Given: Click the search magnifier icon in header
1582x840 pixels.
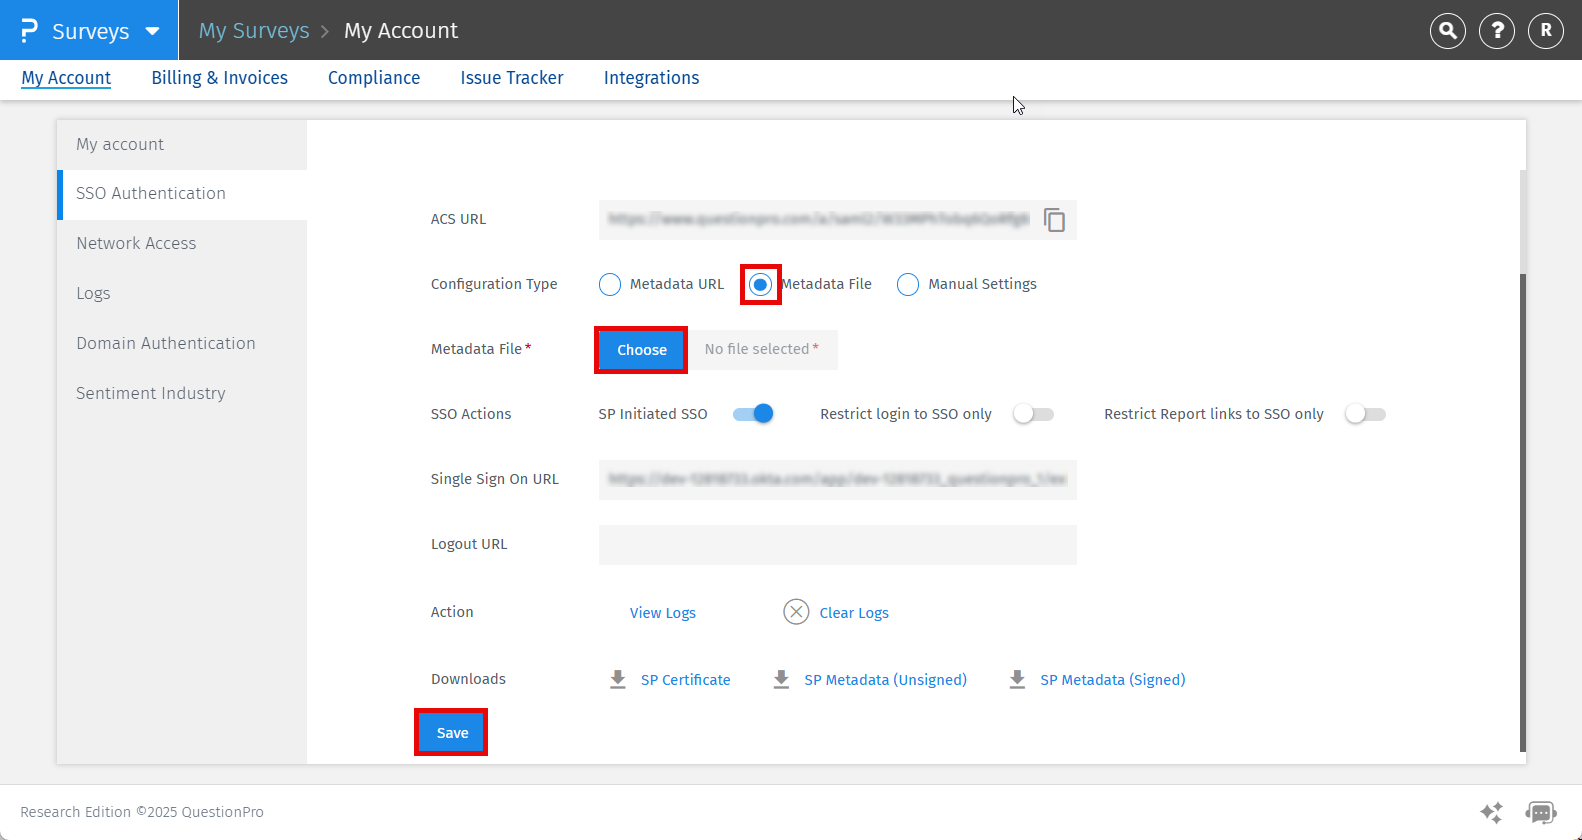Looking at the screenshot, I should [x=1447, y=31].
